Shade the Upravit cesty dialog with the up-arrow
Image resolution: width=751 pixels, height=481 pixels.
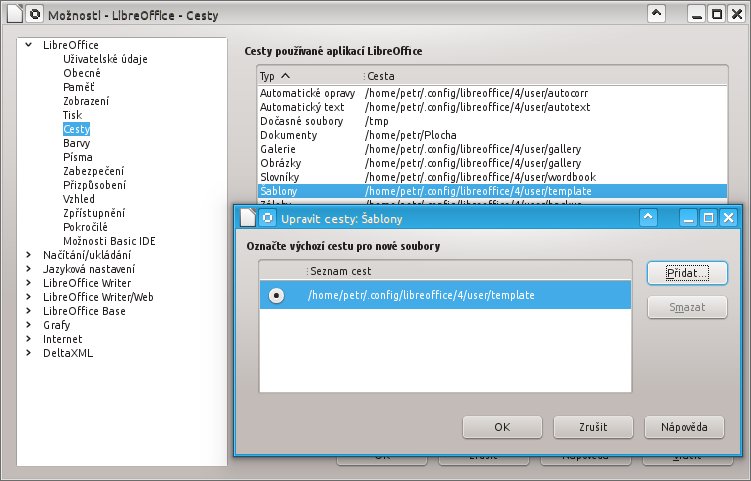tap(648, 218)
